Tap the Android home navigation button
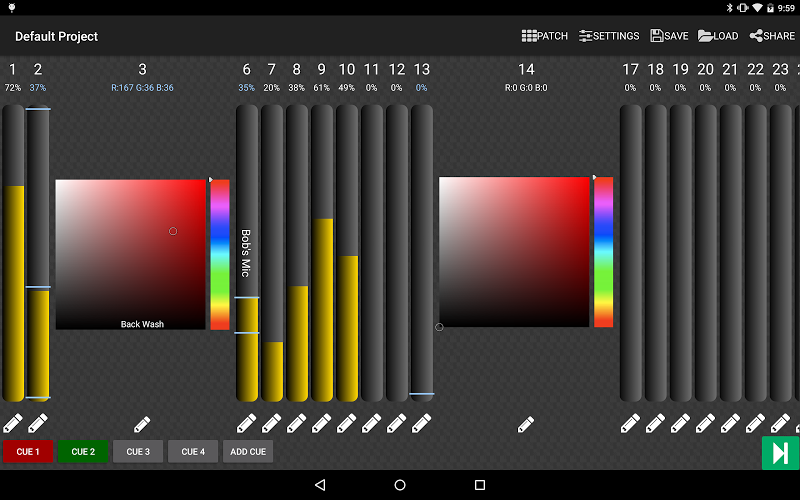This screenshot has width=800, height=500. 400,485
